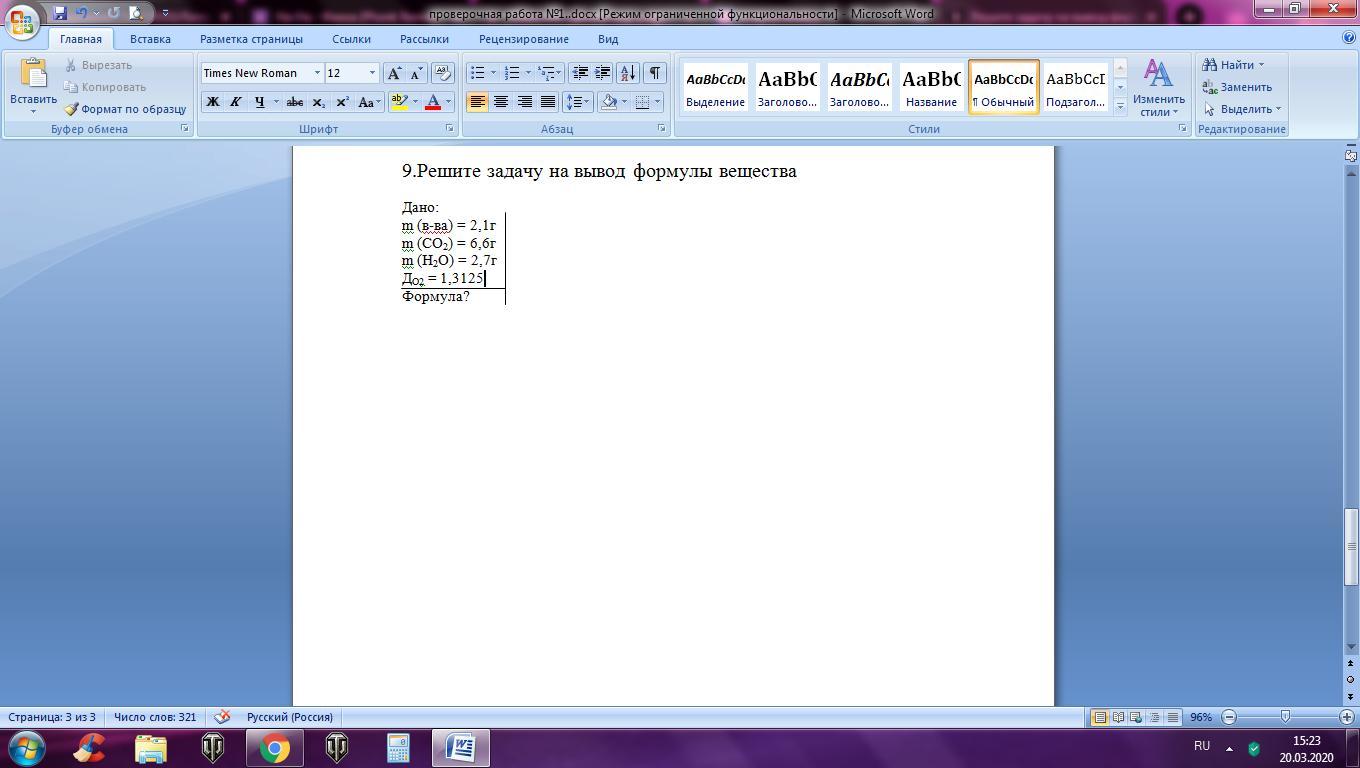
Task: Expand the font size dropdown
Action: click(x=372, y=73)
